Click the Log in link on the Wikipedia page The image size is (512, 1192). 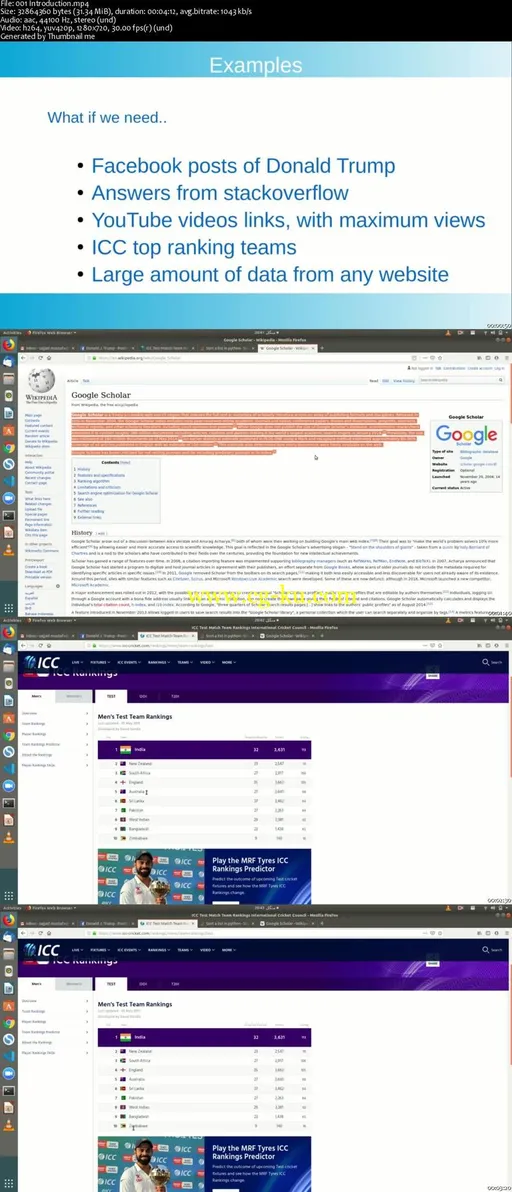[499, 367]
